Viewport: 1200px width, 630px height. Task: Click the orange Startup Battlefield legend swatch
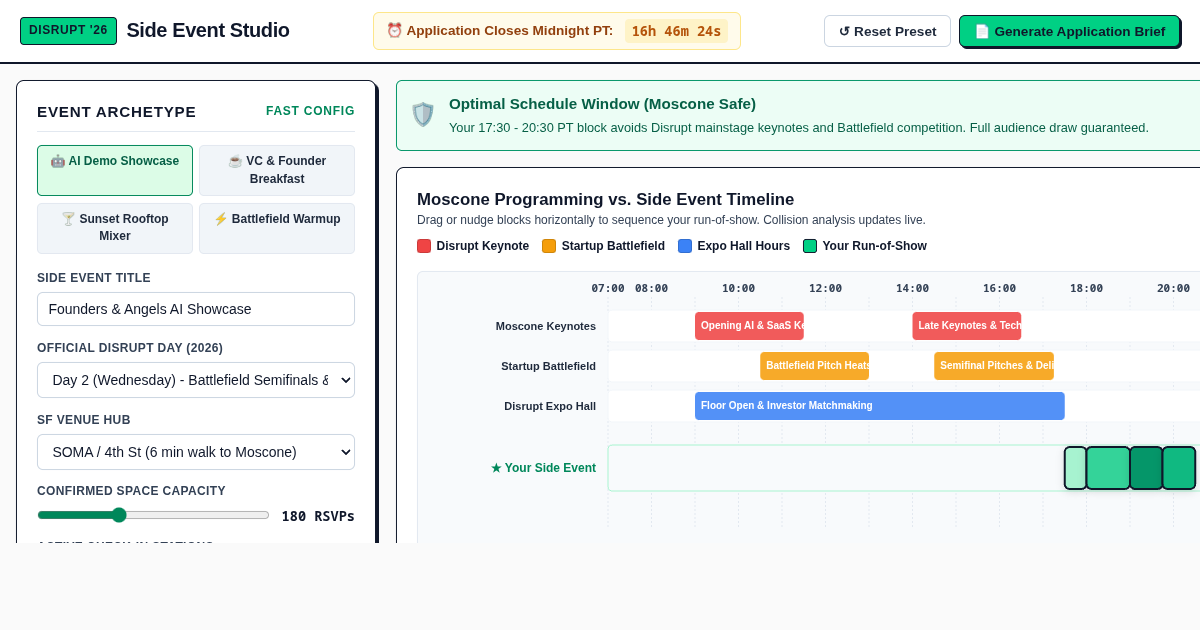coord(549,246)
